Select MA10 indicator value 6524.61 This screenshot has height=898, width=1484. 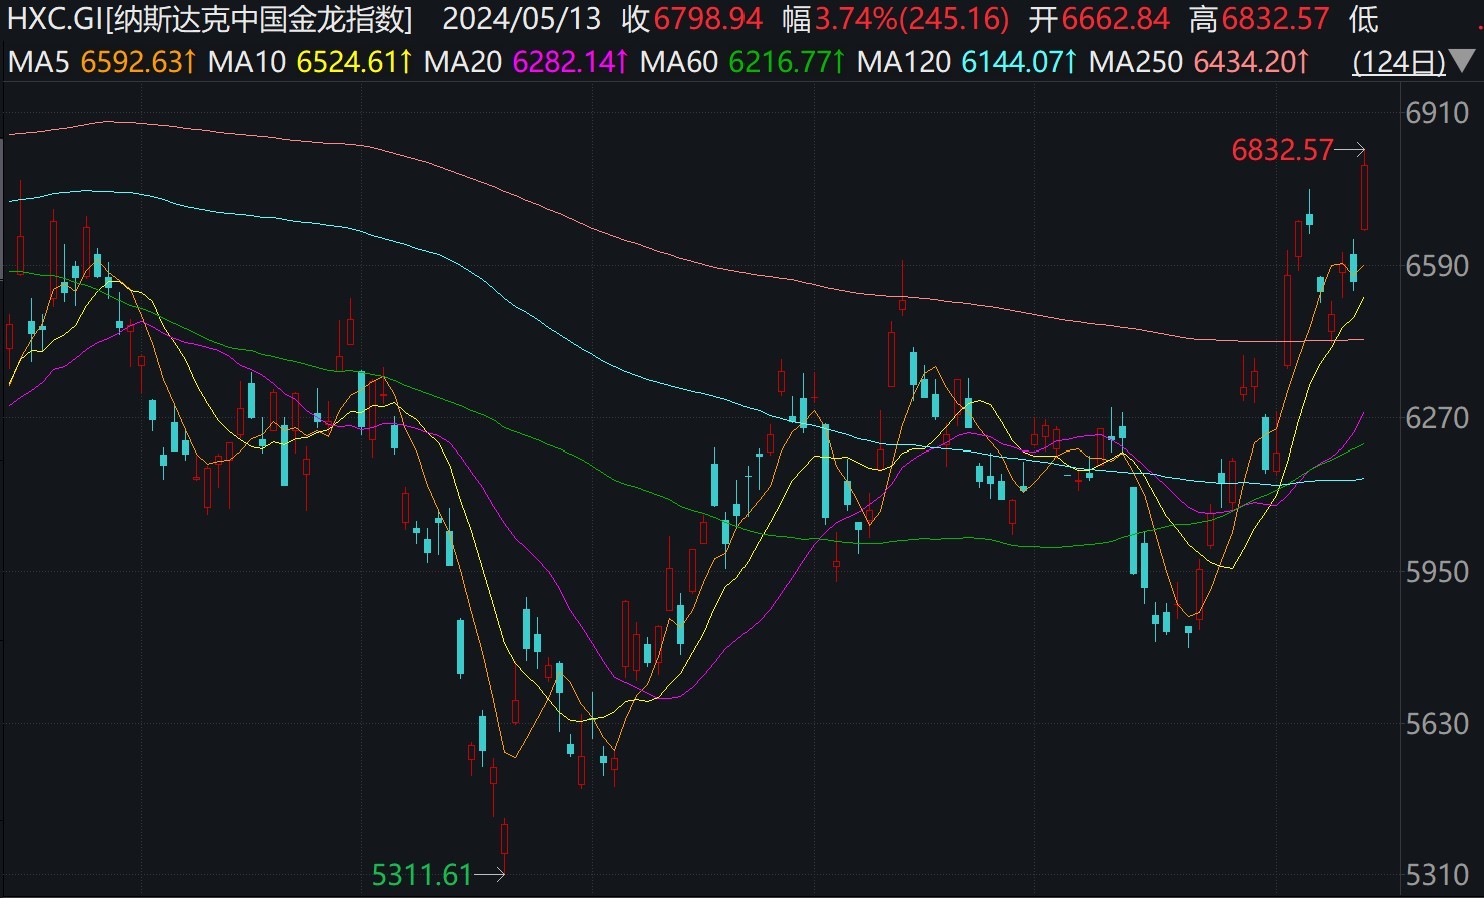(x=355, y=63)
